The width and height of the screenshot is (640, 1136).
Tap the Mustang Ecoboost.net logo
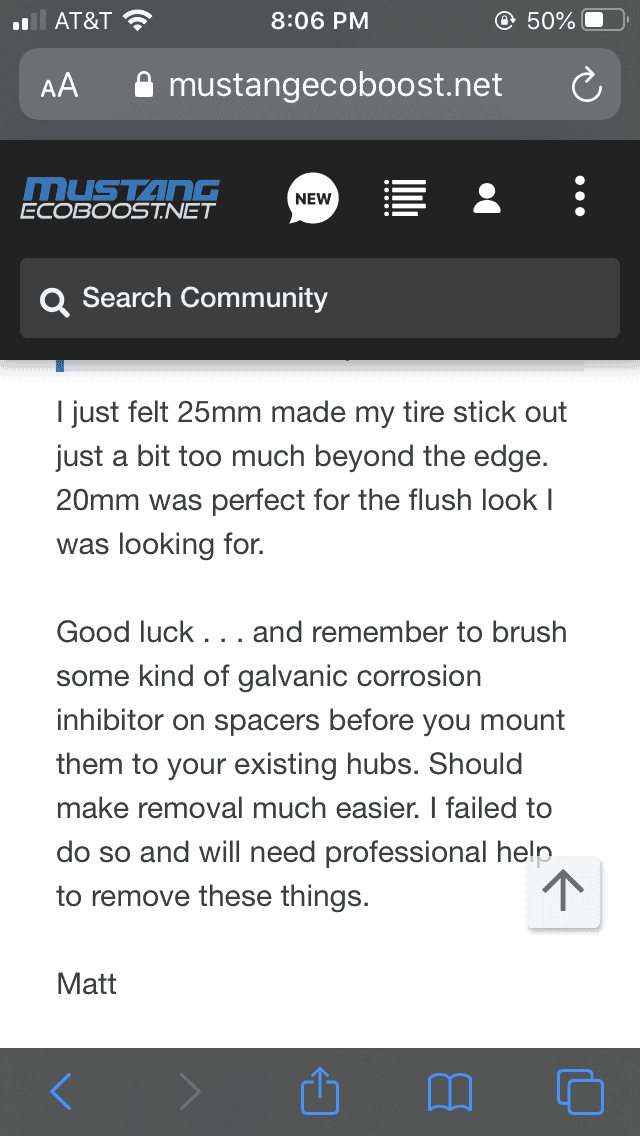pos(120,199)
